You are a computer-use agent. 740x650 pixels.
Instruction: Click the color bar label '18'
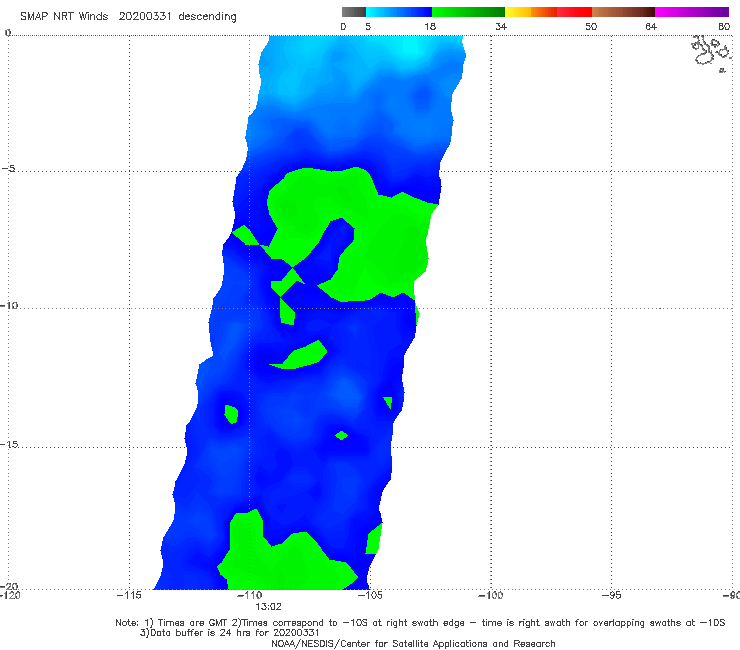click(430, 27)
